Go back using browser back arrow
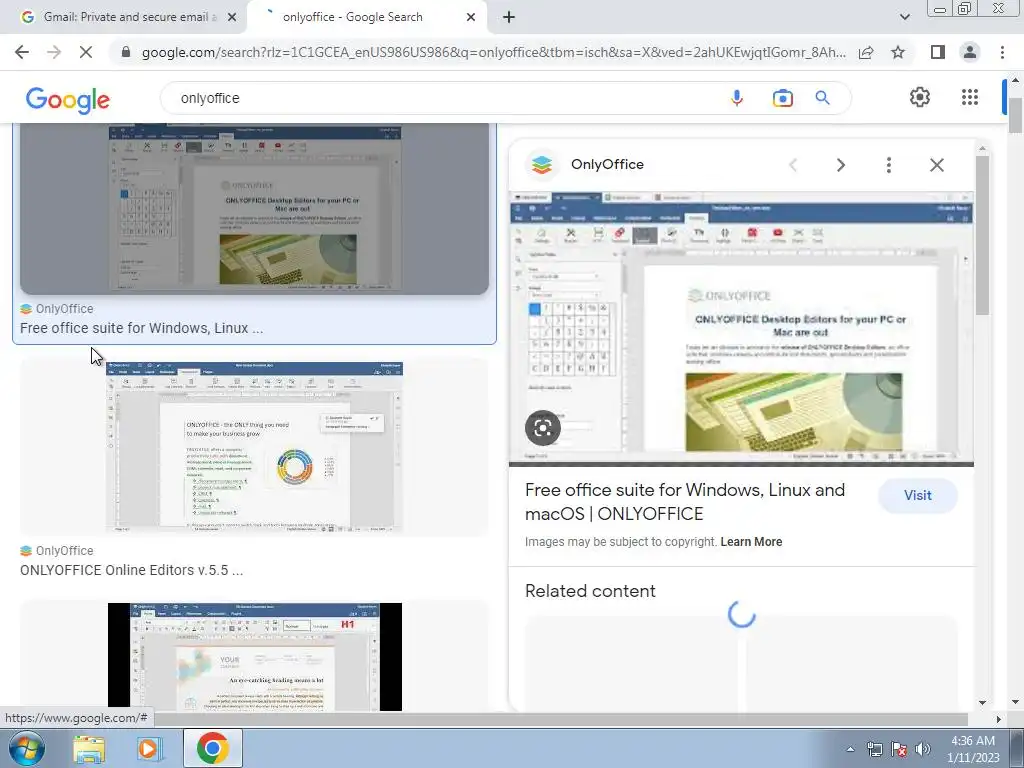Viewport: 1024px width, 768px height. tap(22, 52)
